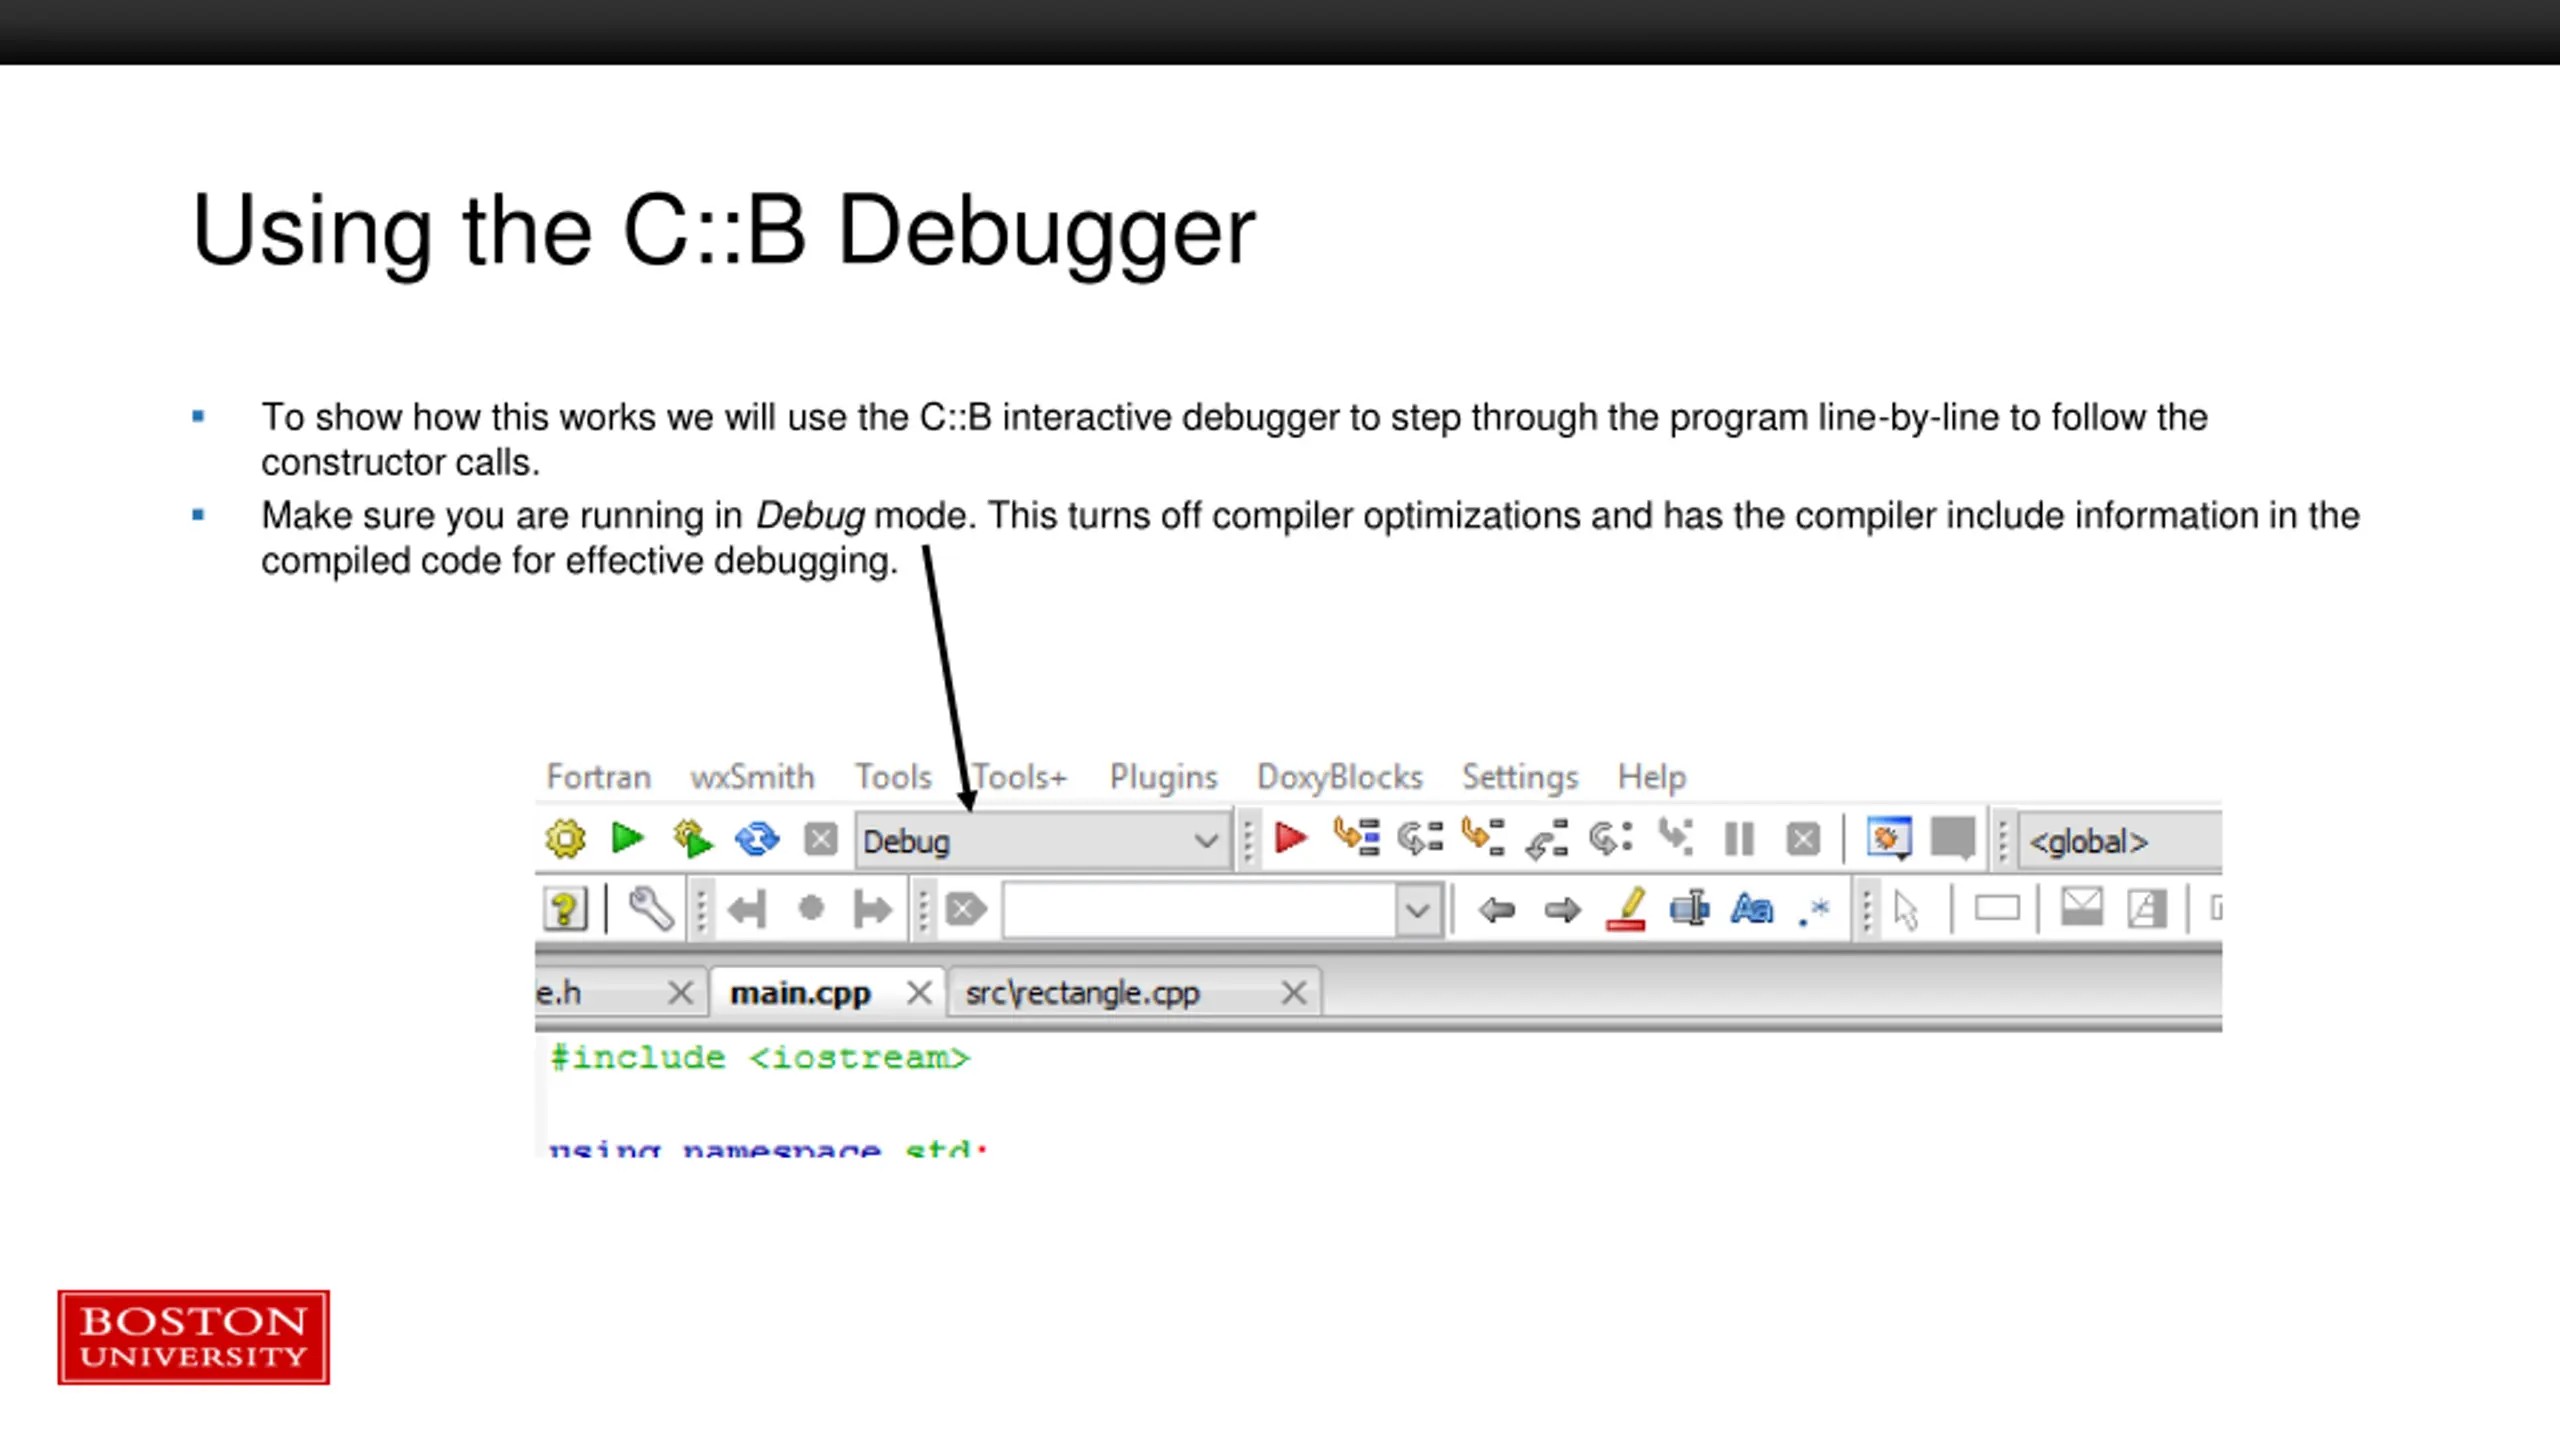Image resolution: width=2560 pixels, height=1440 pixels.
Task: Click inside the empty search text field
Action: (1200, 910)
